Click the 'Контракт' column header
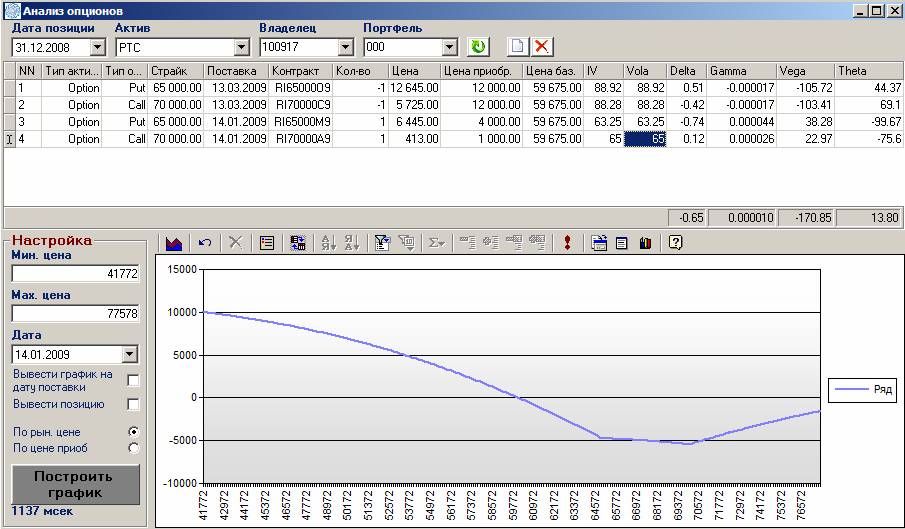 (300, 71)
